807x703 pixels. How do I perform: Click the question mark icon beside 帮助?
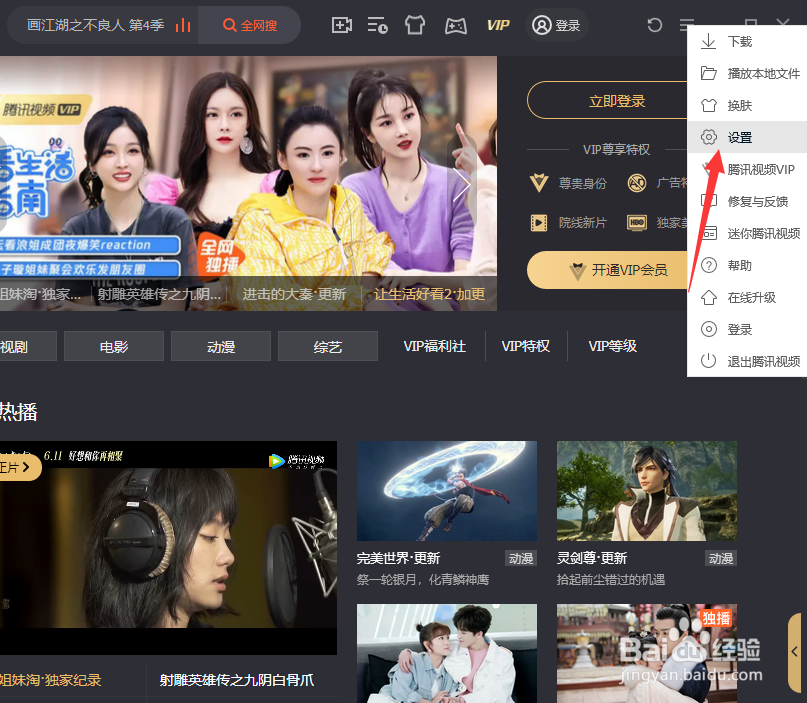pyautogui.click(x=709, y=266)
